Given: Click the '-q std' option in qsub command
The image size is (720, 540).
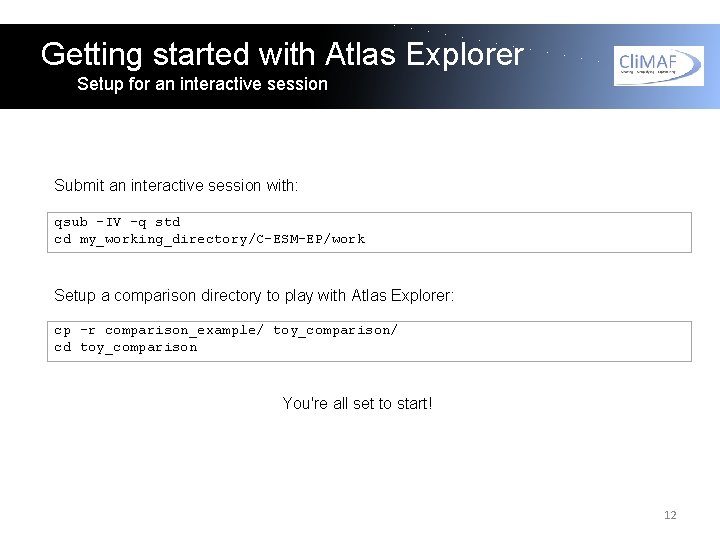Looking at the screenshot, I should 155,222.
